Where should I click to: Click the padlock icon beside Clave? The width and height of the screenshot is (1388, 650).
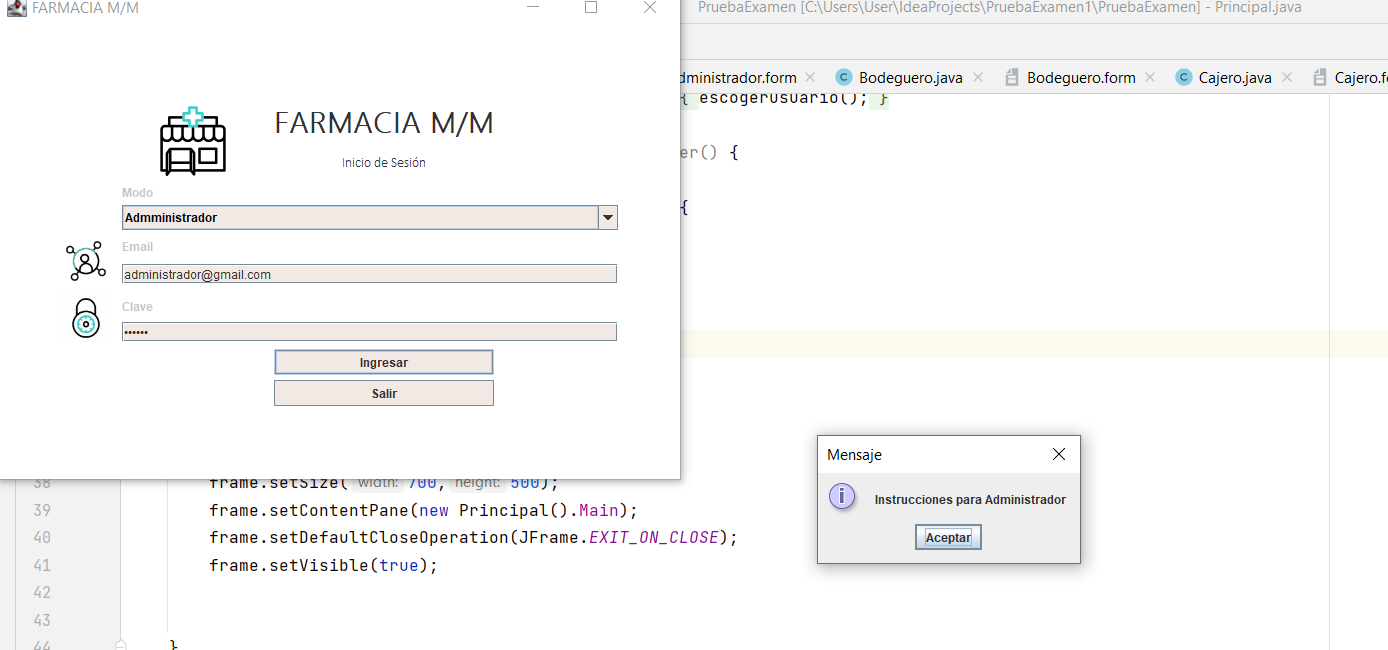pyautogui.click(x=86, y=318)
